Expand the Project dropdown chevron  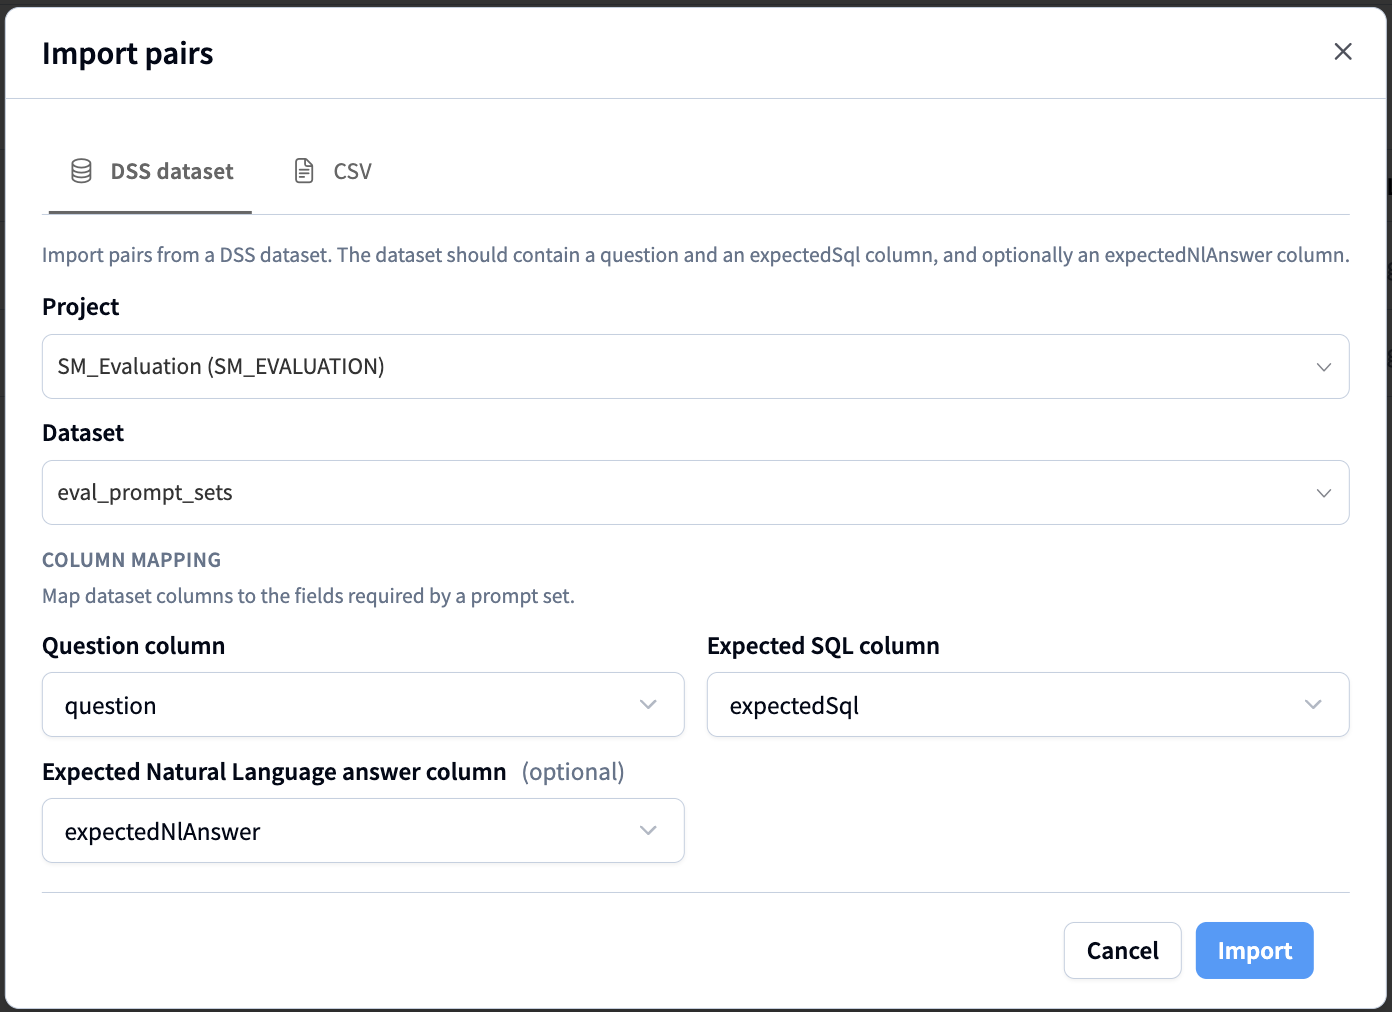[x=1324, y=367]
